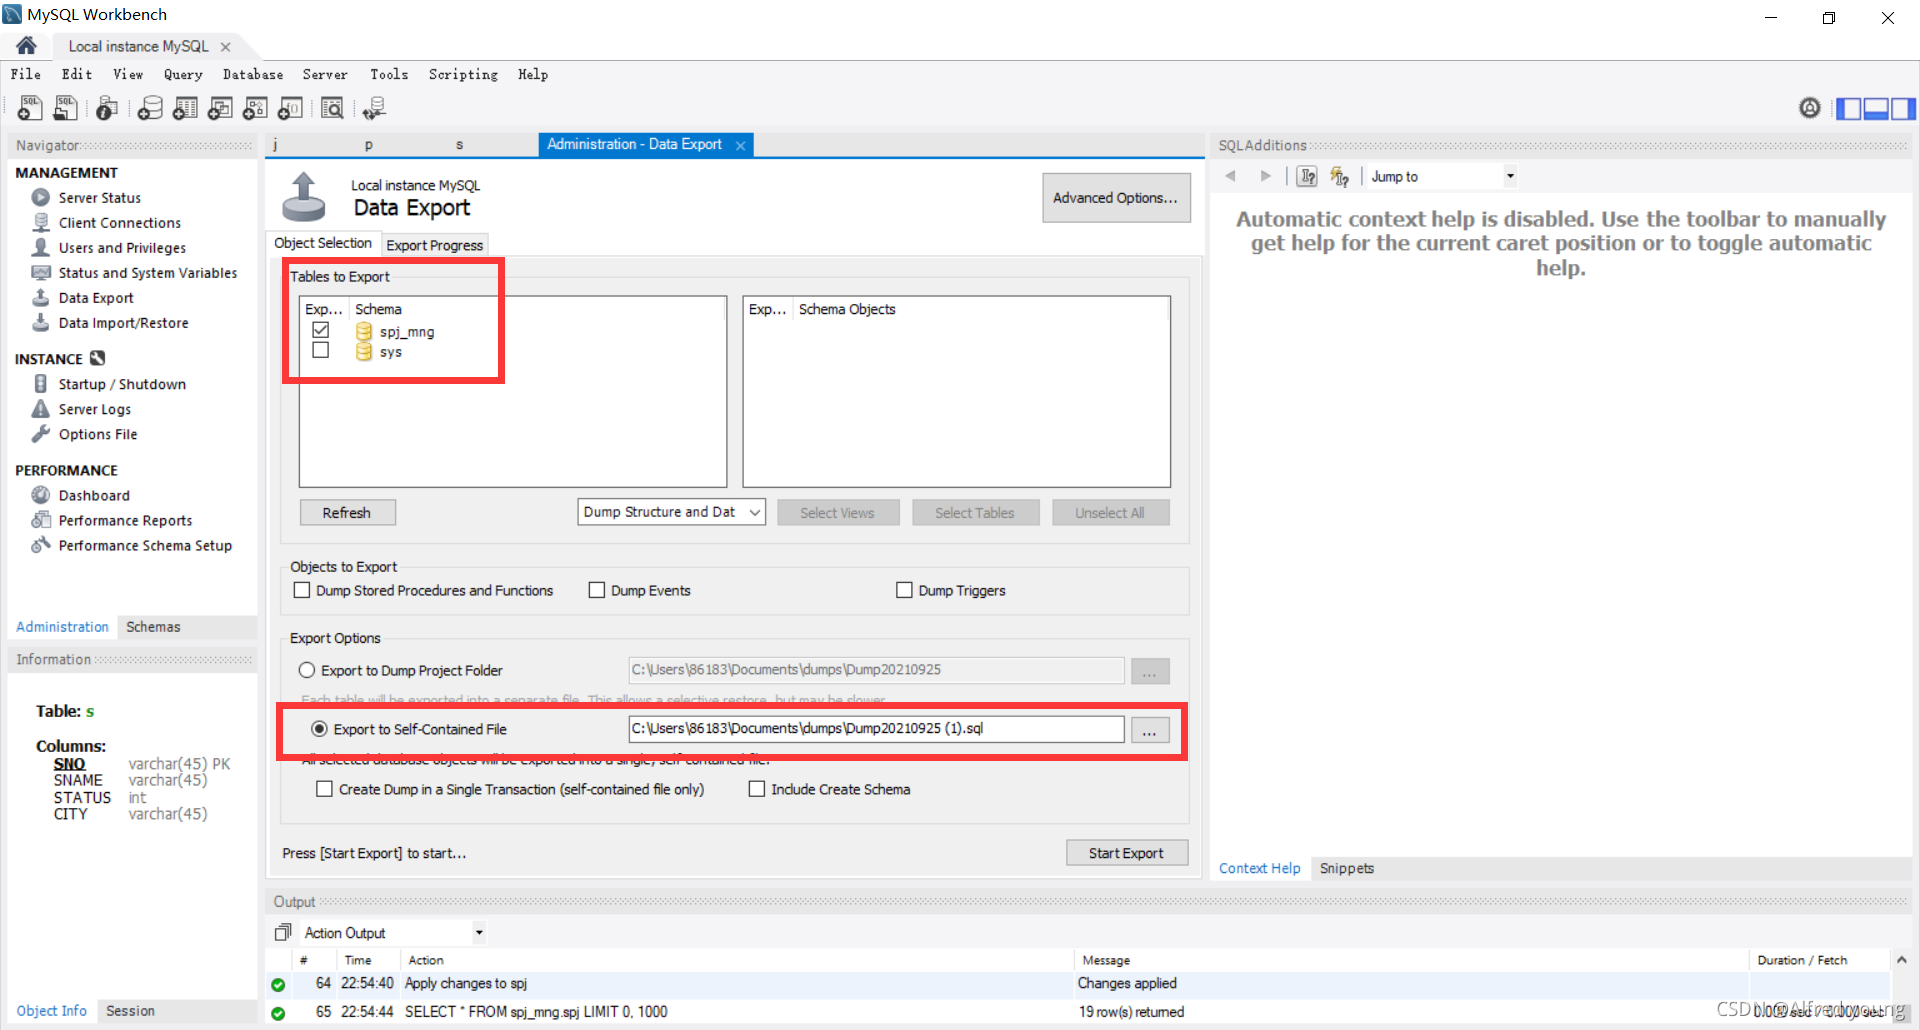Open the Query menu
Image resolution: width=1920 pixels, height=1030 pixels.
(183, 74)
